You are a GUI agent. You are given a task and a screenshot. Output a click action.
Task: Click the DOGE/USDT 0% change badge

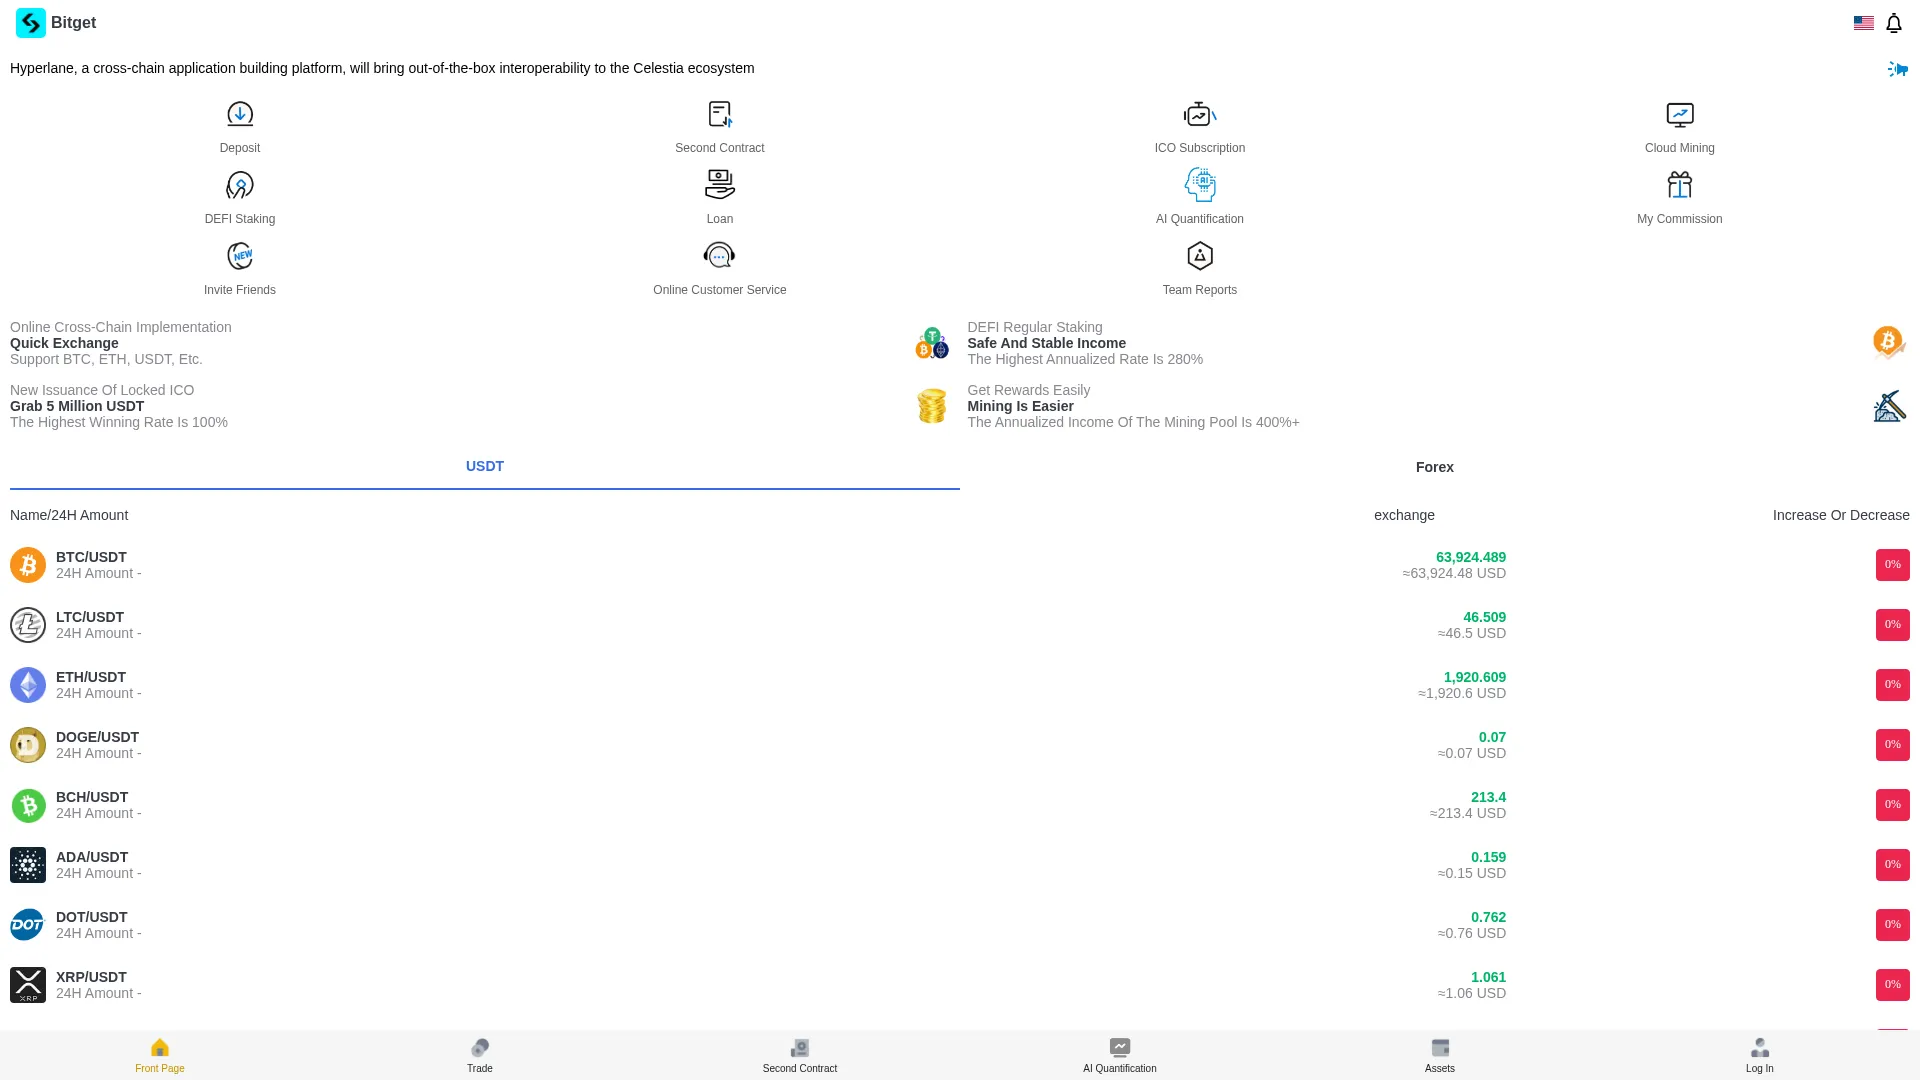[x=1893, y=745]
